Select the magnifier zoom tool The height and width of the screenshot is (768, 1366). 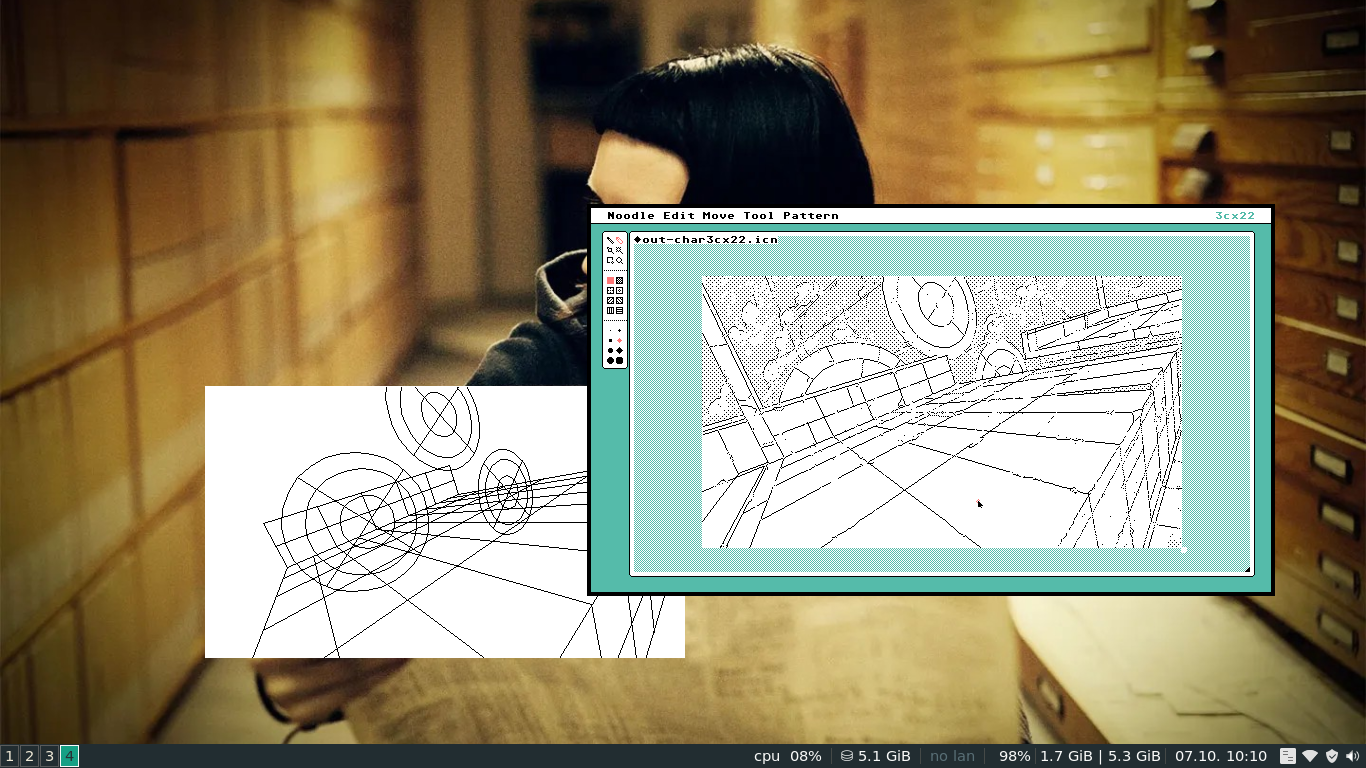pos(619,260)
